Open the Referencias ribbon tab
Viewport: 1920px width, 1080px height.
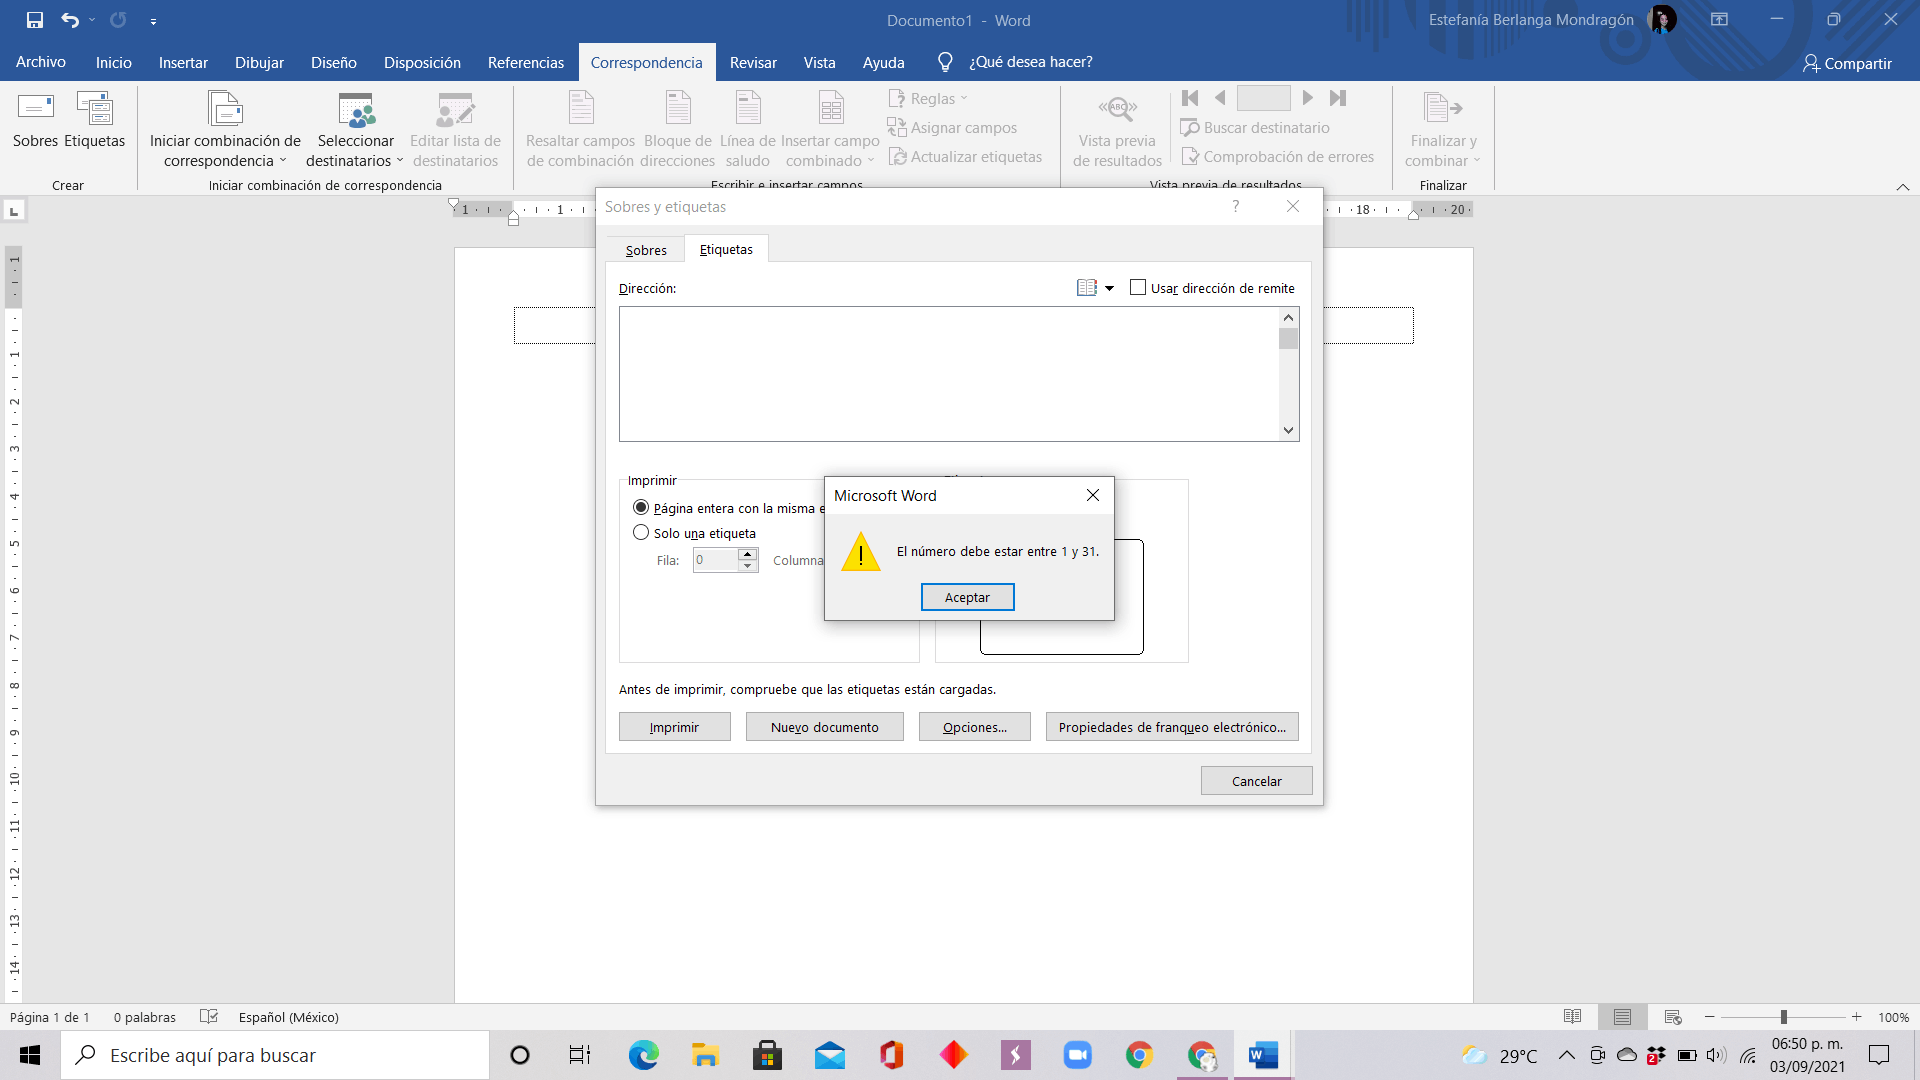[526, 62]
